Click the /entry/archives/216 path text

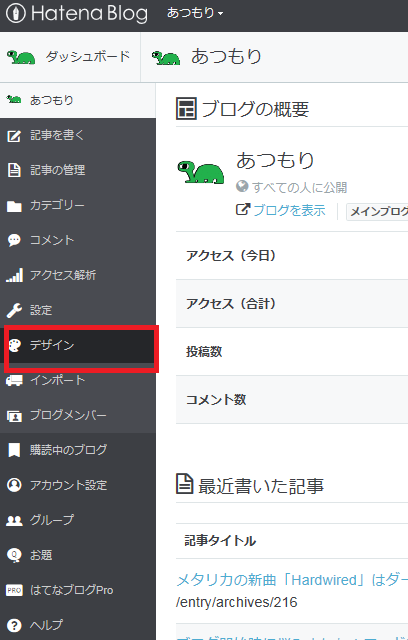(237, 602)
